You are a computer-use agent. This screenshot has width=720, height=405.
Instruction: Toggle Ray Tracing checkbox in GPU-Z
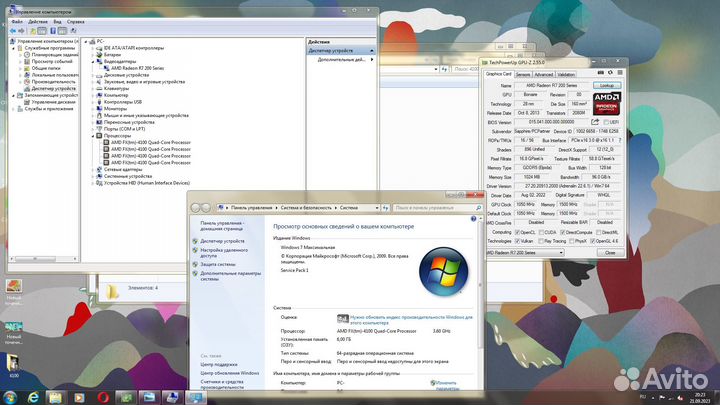pos(541,241)
